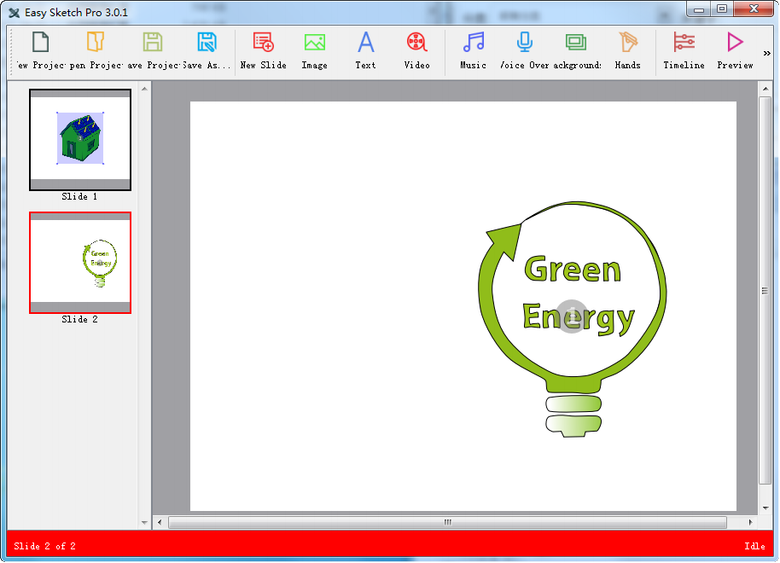Screen dimensions: 780x563
Task: Click the Save Project icon
Action: (152, 43)
